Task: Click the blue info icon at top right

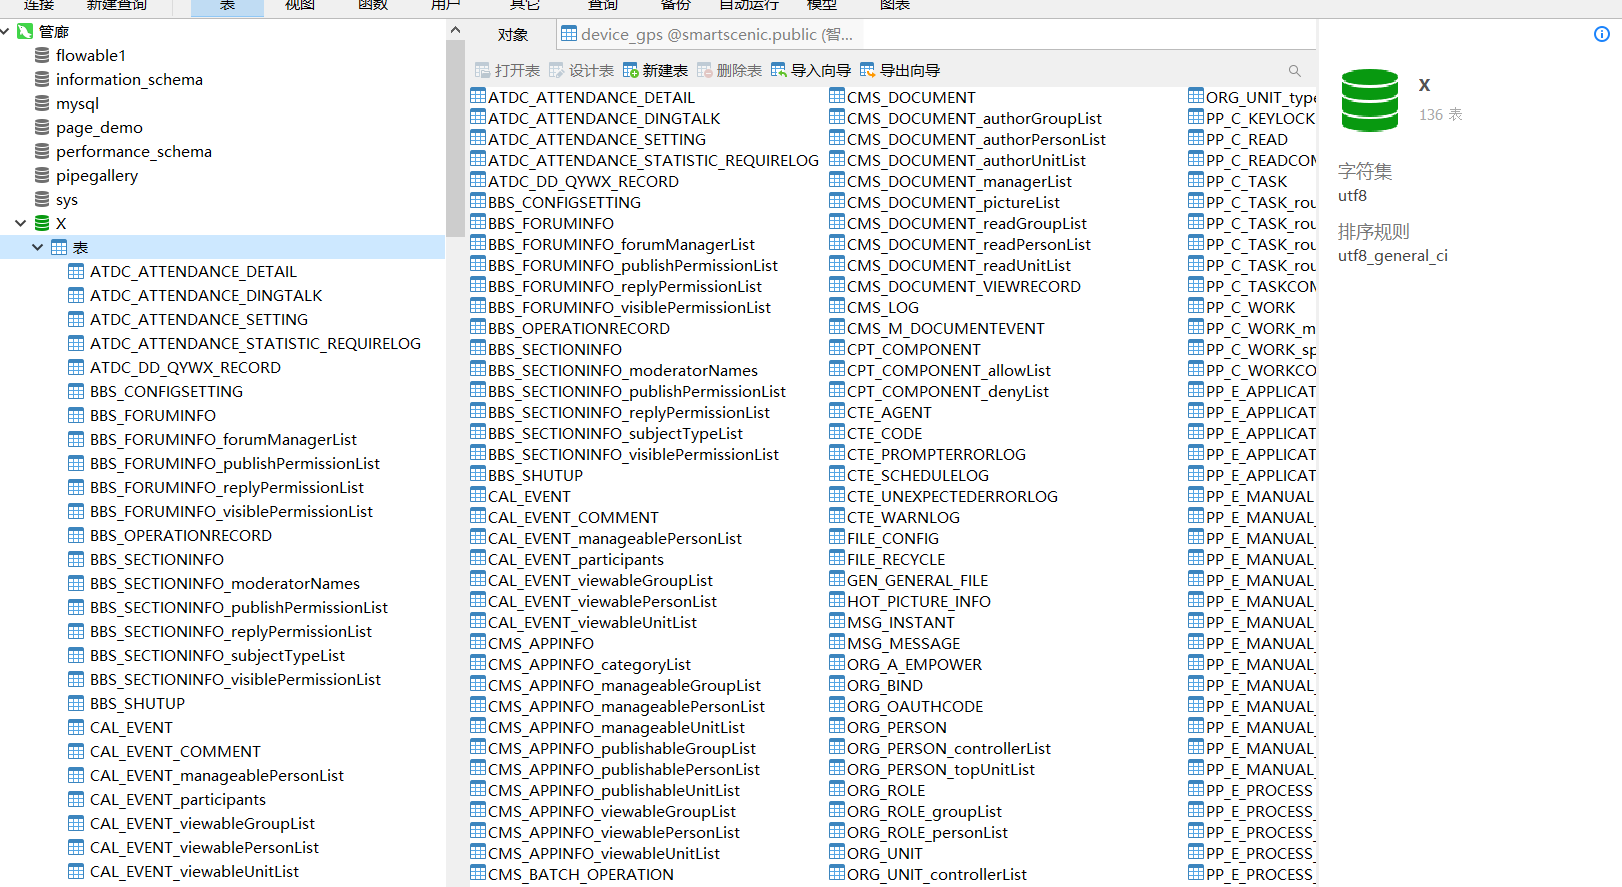Action: 1602,34
